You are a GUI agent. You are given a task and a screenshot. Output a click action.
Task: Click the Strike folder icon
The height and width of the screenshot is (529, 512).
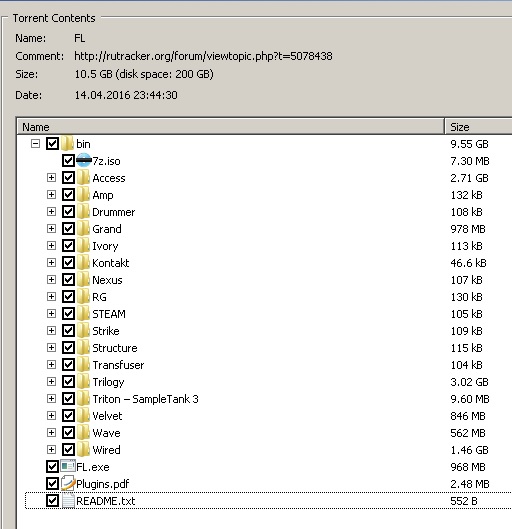tap(83, 331)
